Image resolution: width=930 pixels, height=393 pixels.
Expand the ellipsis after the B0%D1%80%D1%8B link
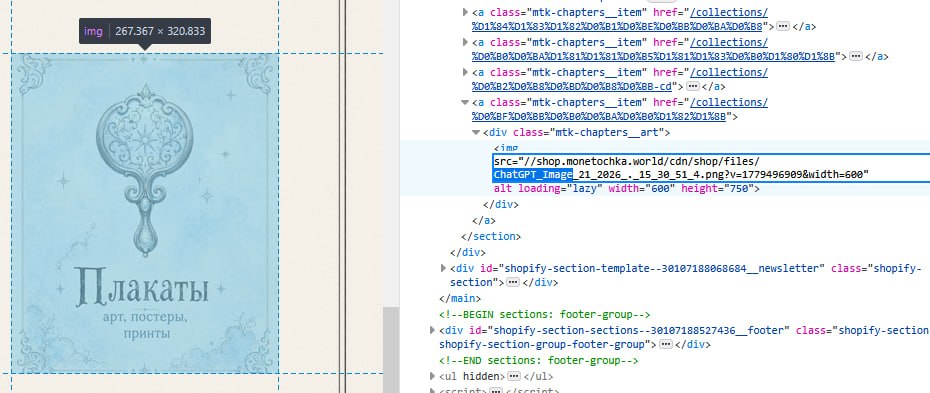[855, 56]
